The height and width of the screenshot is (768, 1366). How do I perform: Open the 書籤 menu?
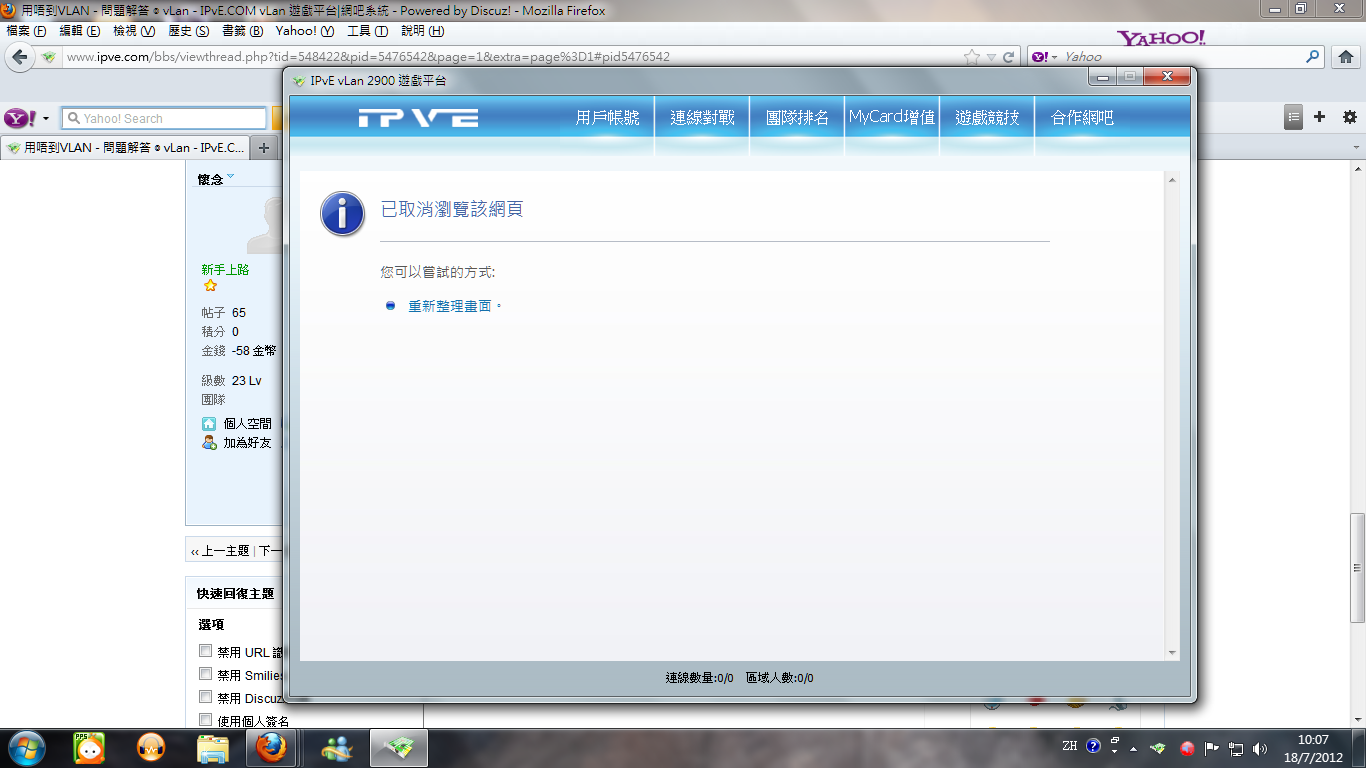click(x=242, y=31)
